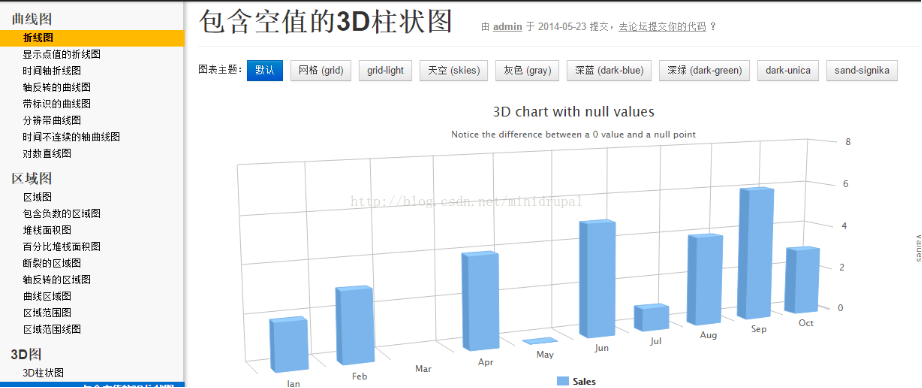Apply the dark-unica theme

787,71
